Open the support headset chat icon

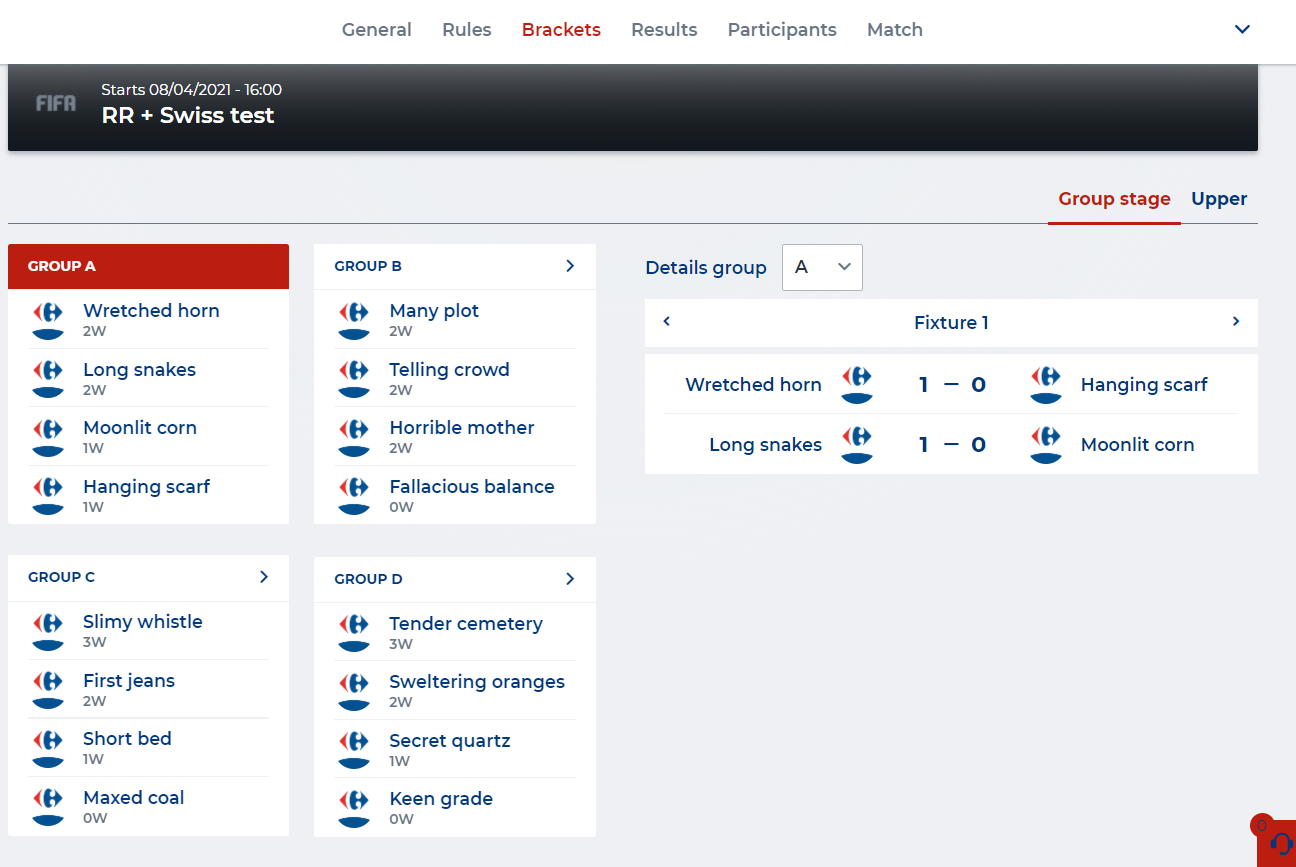pos(1279,843)
